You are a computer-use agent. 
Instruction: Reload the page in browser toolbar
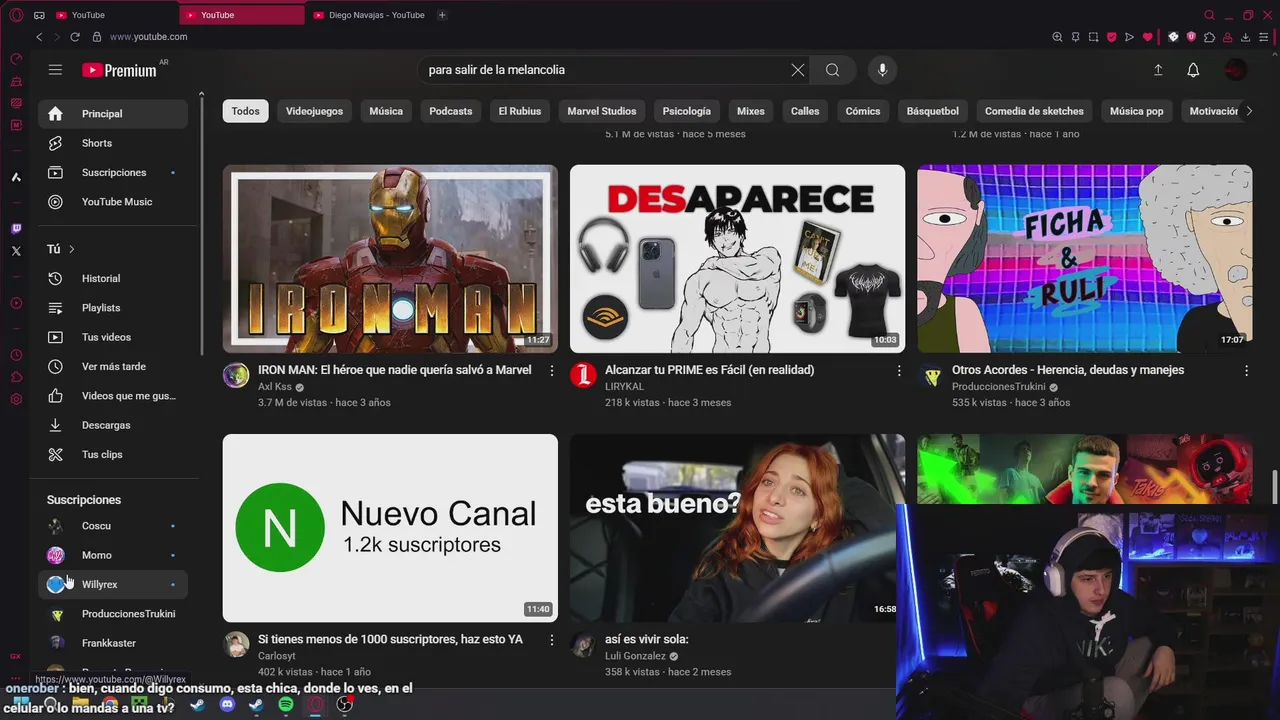[x=74, y=37]
